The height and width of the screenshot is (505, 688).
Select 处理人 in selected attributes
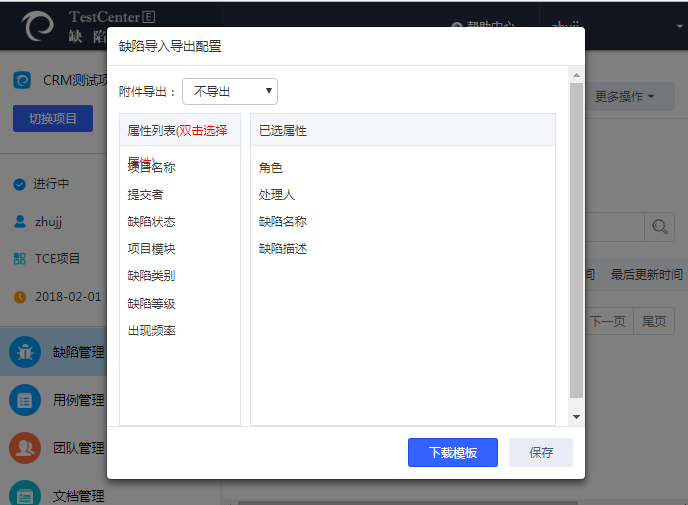[x=277, y=195]
